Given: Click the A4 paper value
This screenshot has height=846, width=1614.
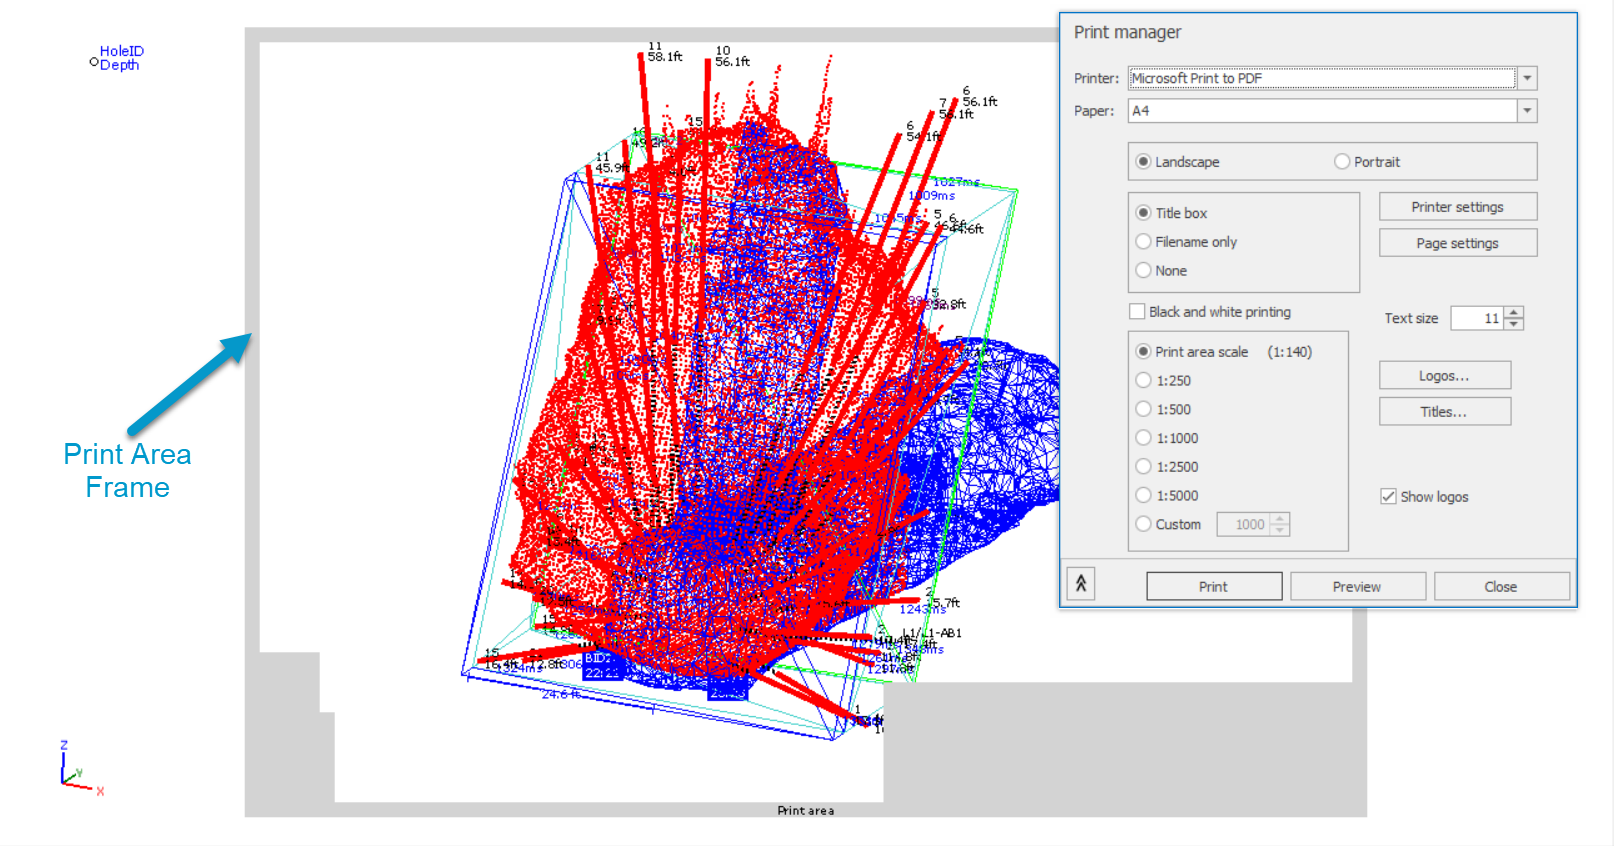Looking at the screenshot, I should 1141,111.
